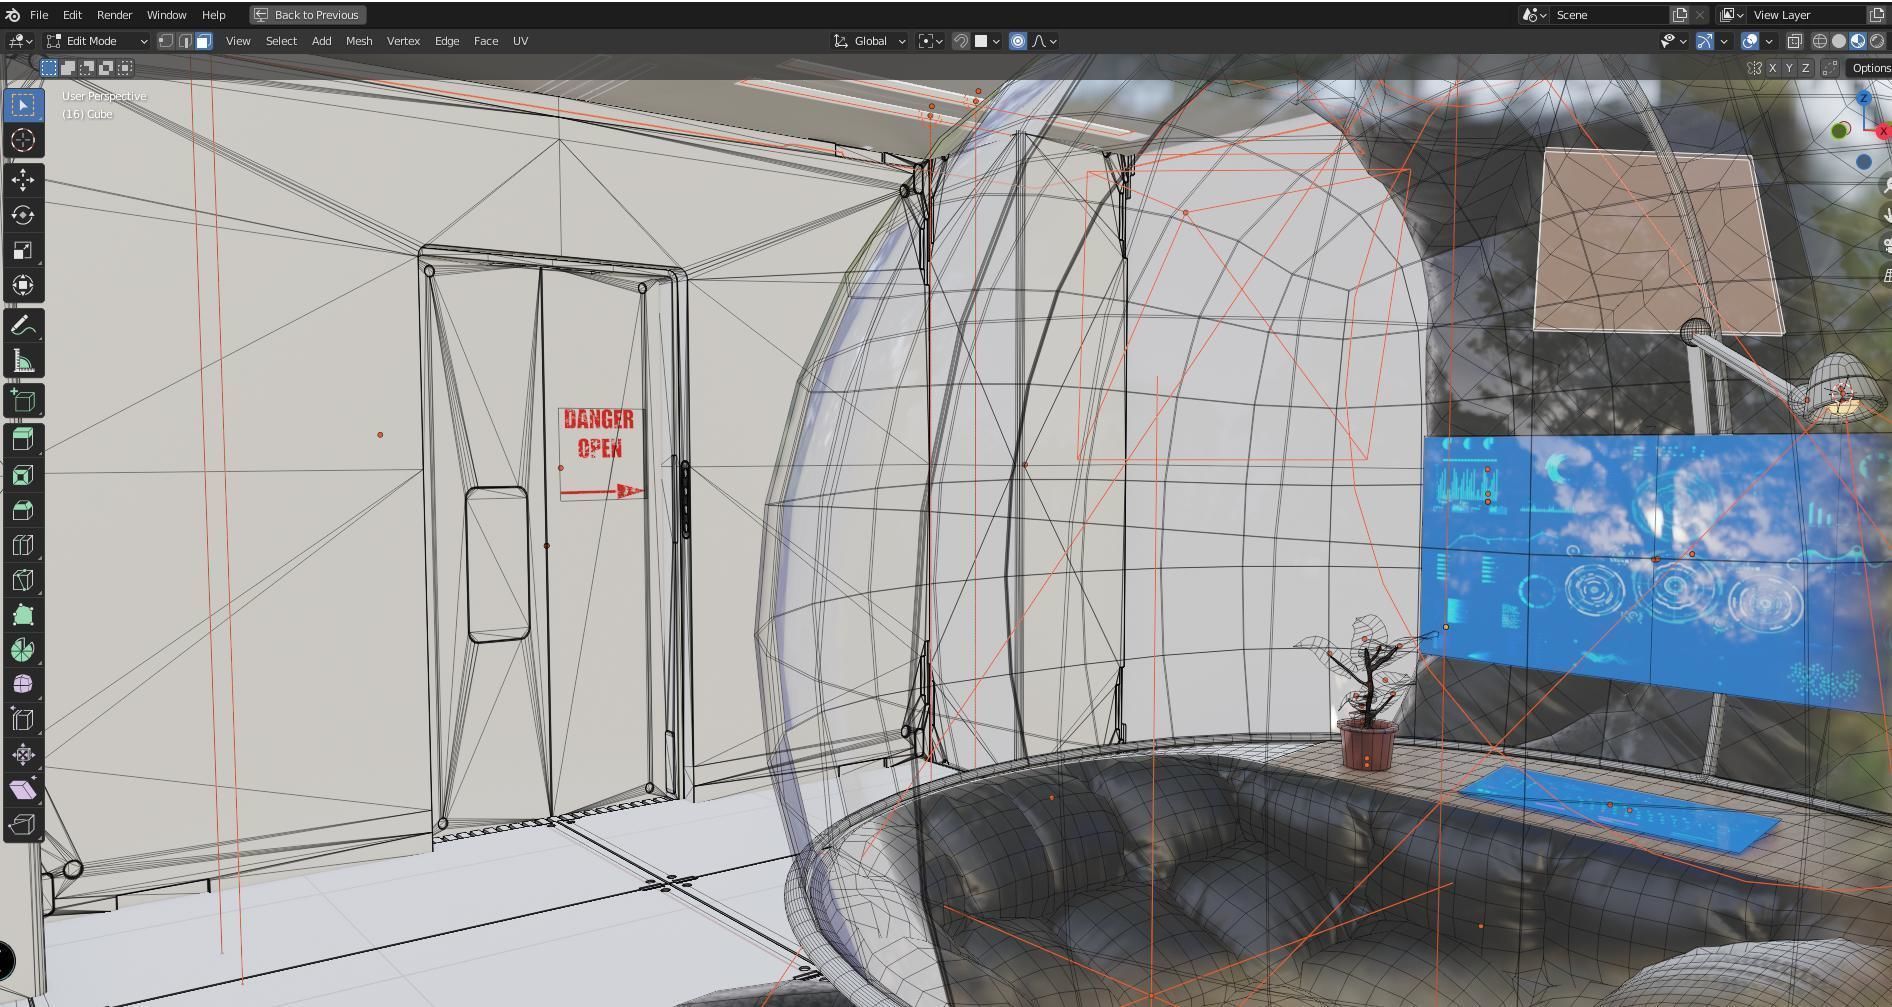Viewport: 1892px width, 1007px height.
Task: Switch to vertex select mode
Action: (x=166, y=41)
